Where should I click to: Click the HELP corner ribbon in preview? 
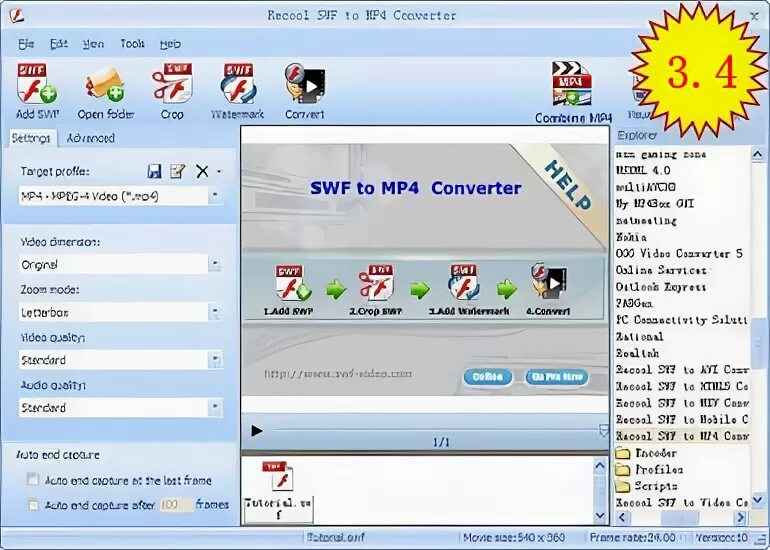[567, 186]
